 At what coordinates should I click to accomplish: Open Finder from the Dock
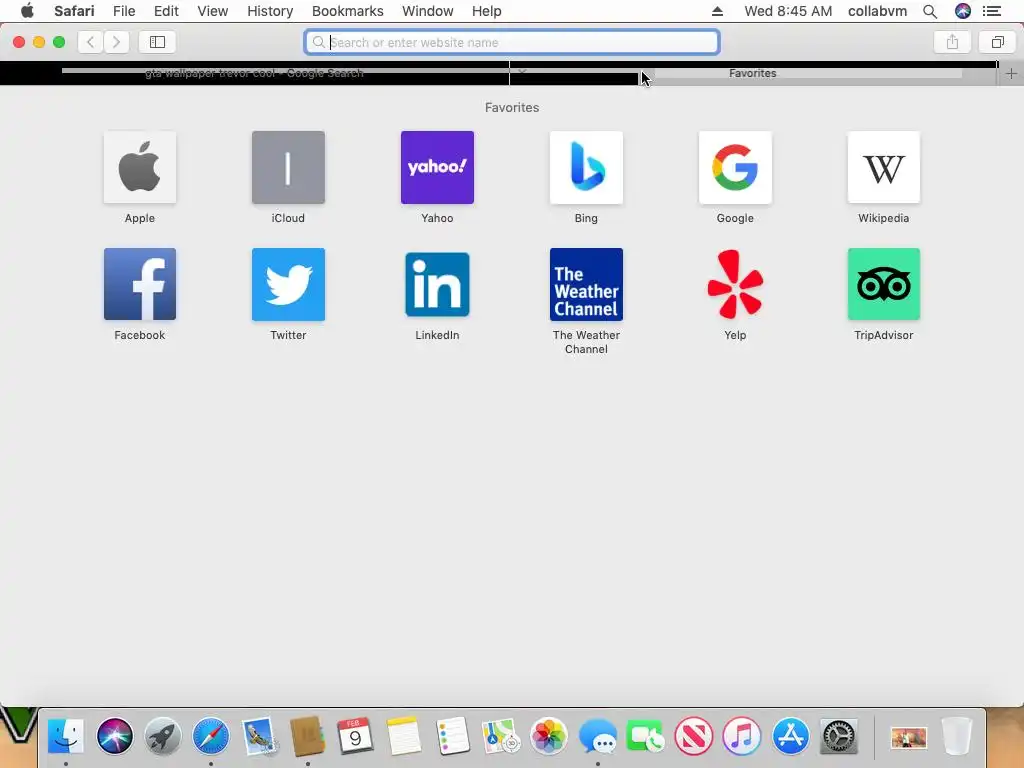coord(65,736)
